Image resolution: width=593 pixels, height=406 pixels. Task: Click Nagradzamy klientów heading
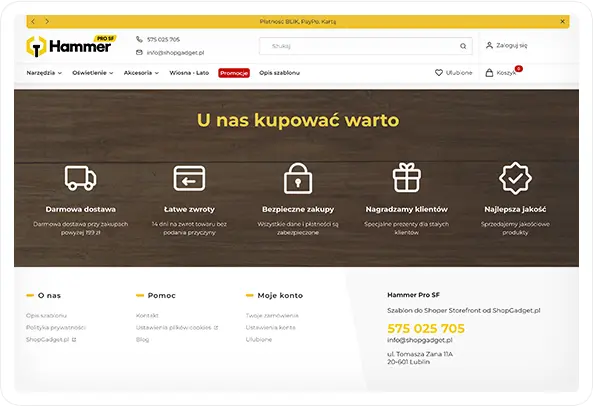[407, 209]
